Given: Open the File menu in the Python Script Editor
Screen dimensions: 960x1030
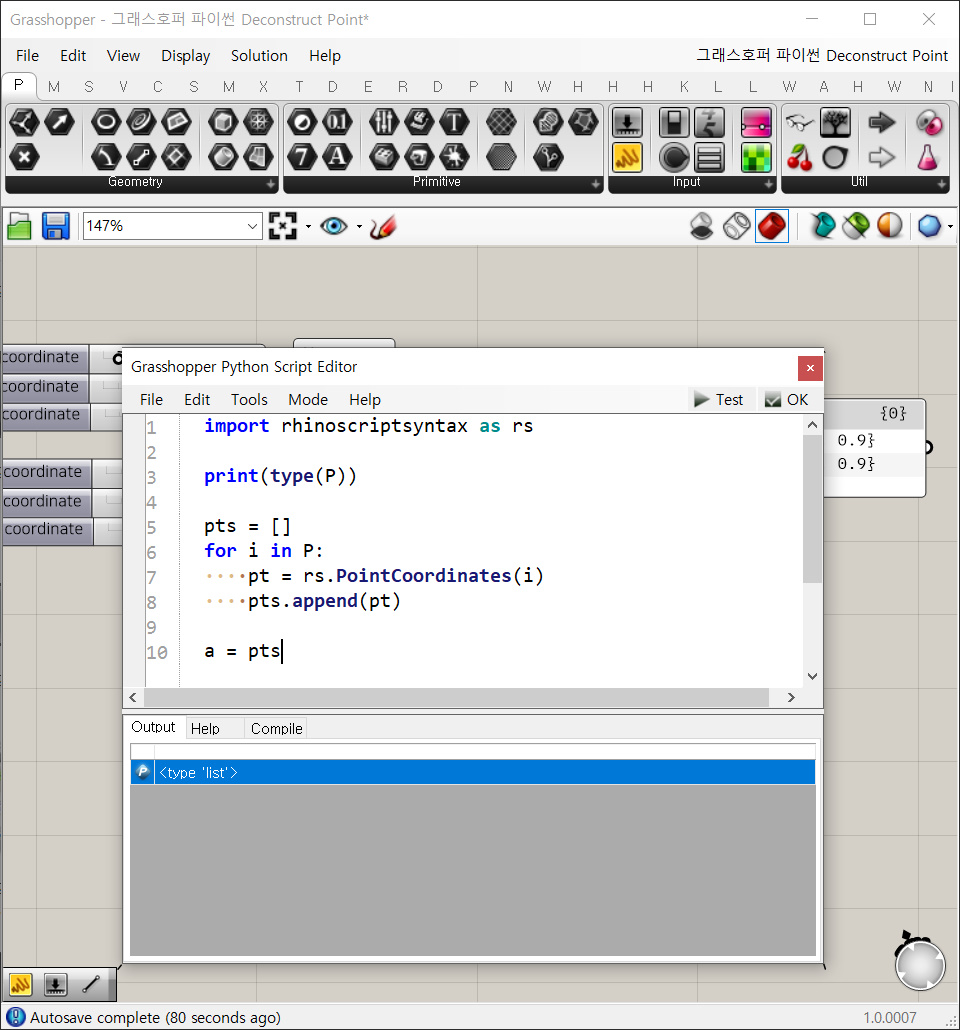Looking at the screenshot, I should click(151, 399).
